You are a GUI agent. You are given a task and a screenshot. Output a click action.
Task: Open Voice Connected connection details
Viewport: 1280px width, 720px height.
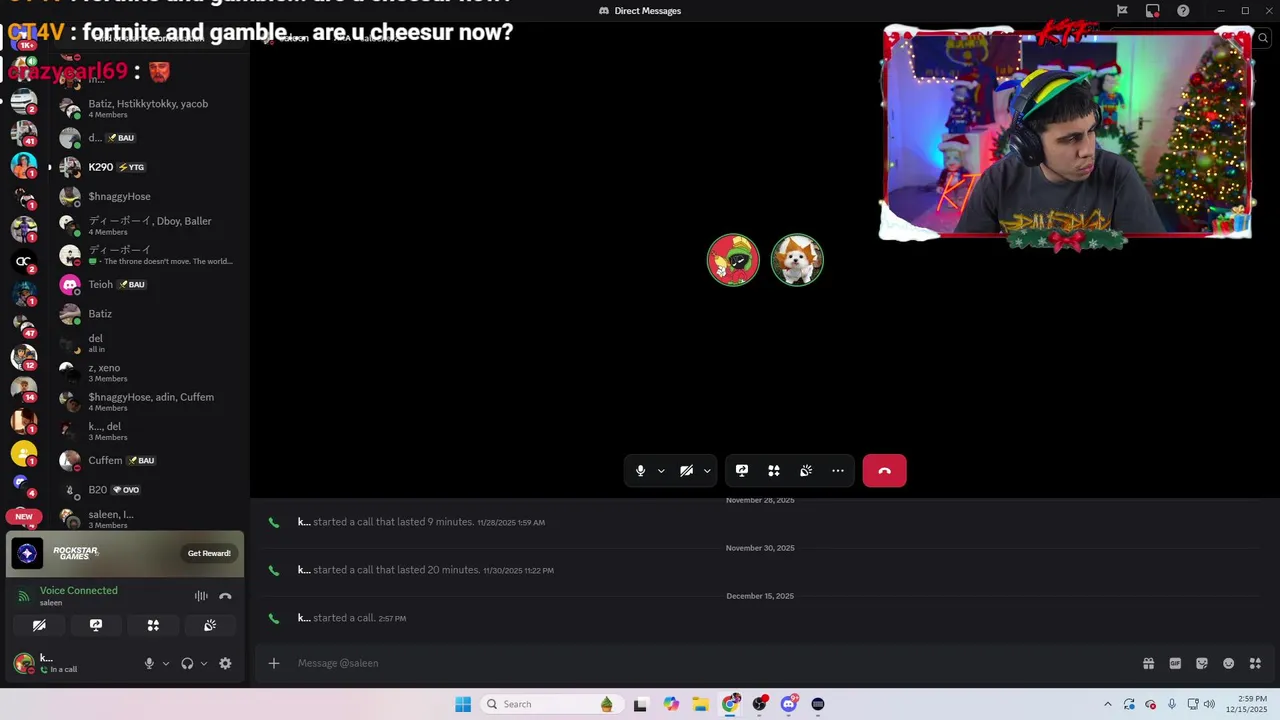click(78, 591)
